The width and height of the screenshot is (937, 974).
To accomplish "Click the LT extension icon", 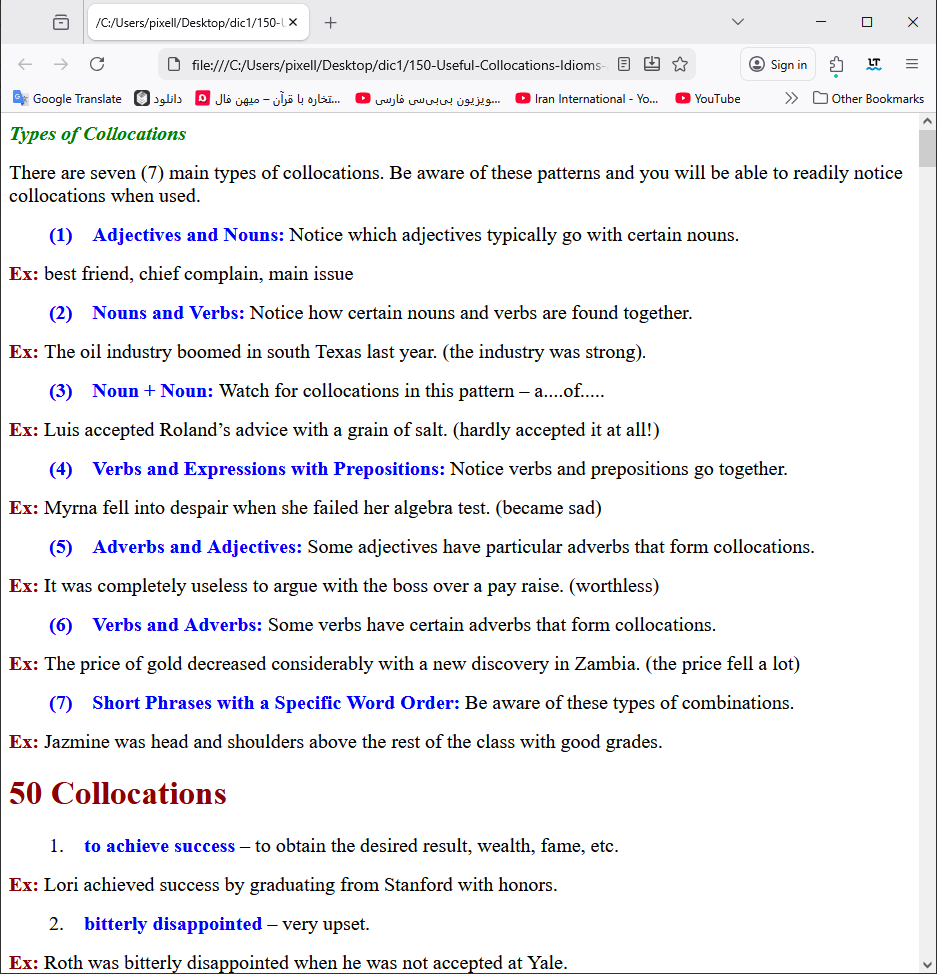I will click(874, 64).
